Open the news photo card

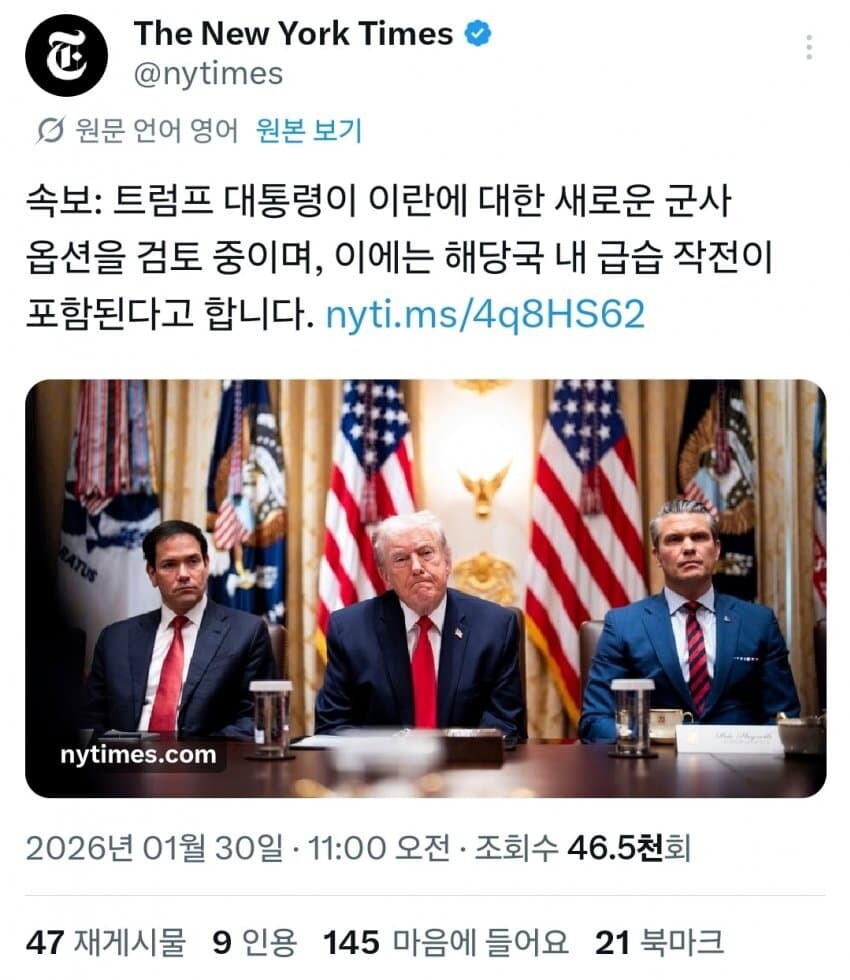pos(426,588)
